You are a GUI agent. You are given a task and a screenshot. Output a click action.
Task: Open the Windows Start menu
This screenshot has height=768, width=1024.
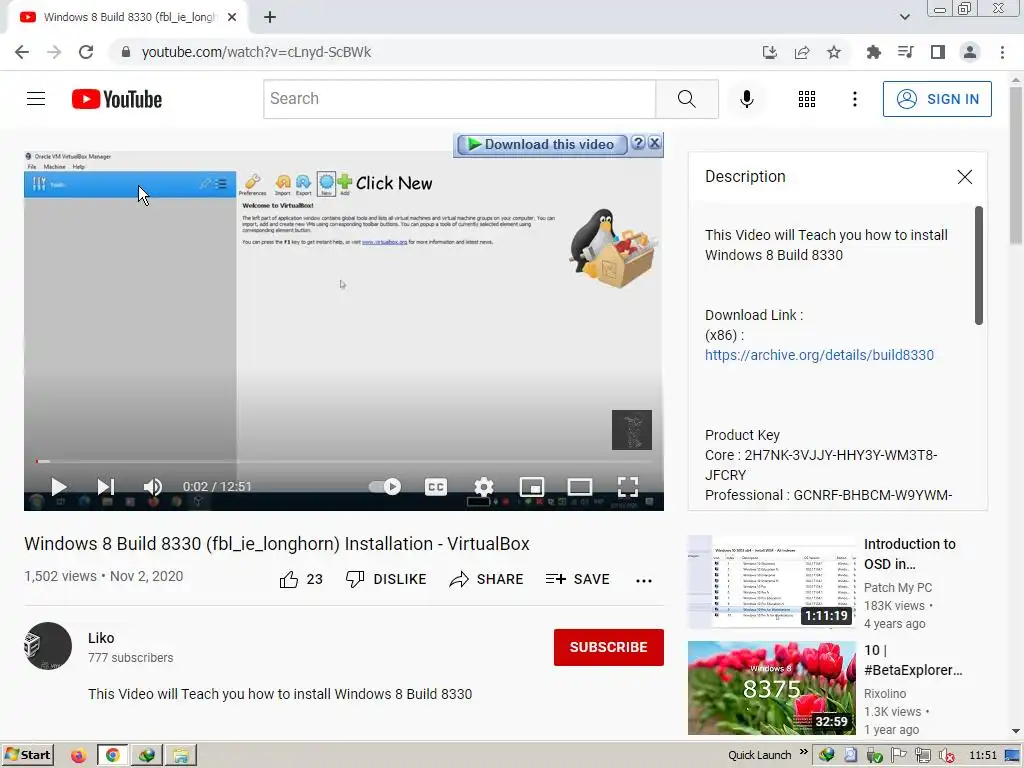click(28, 756)
